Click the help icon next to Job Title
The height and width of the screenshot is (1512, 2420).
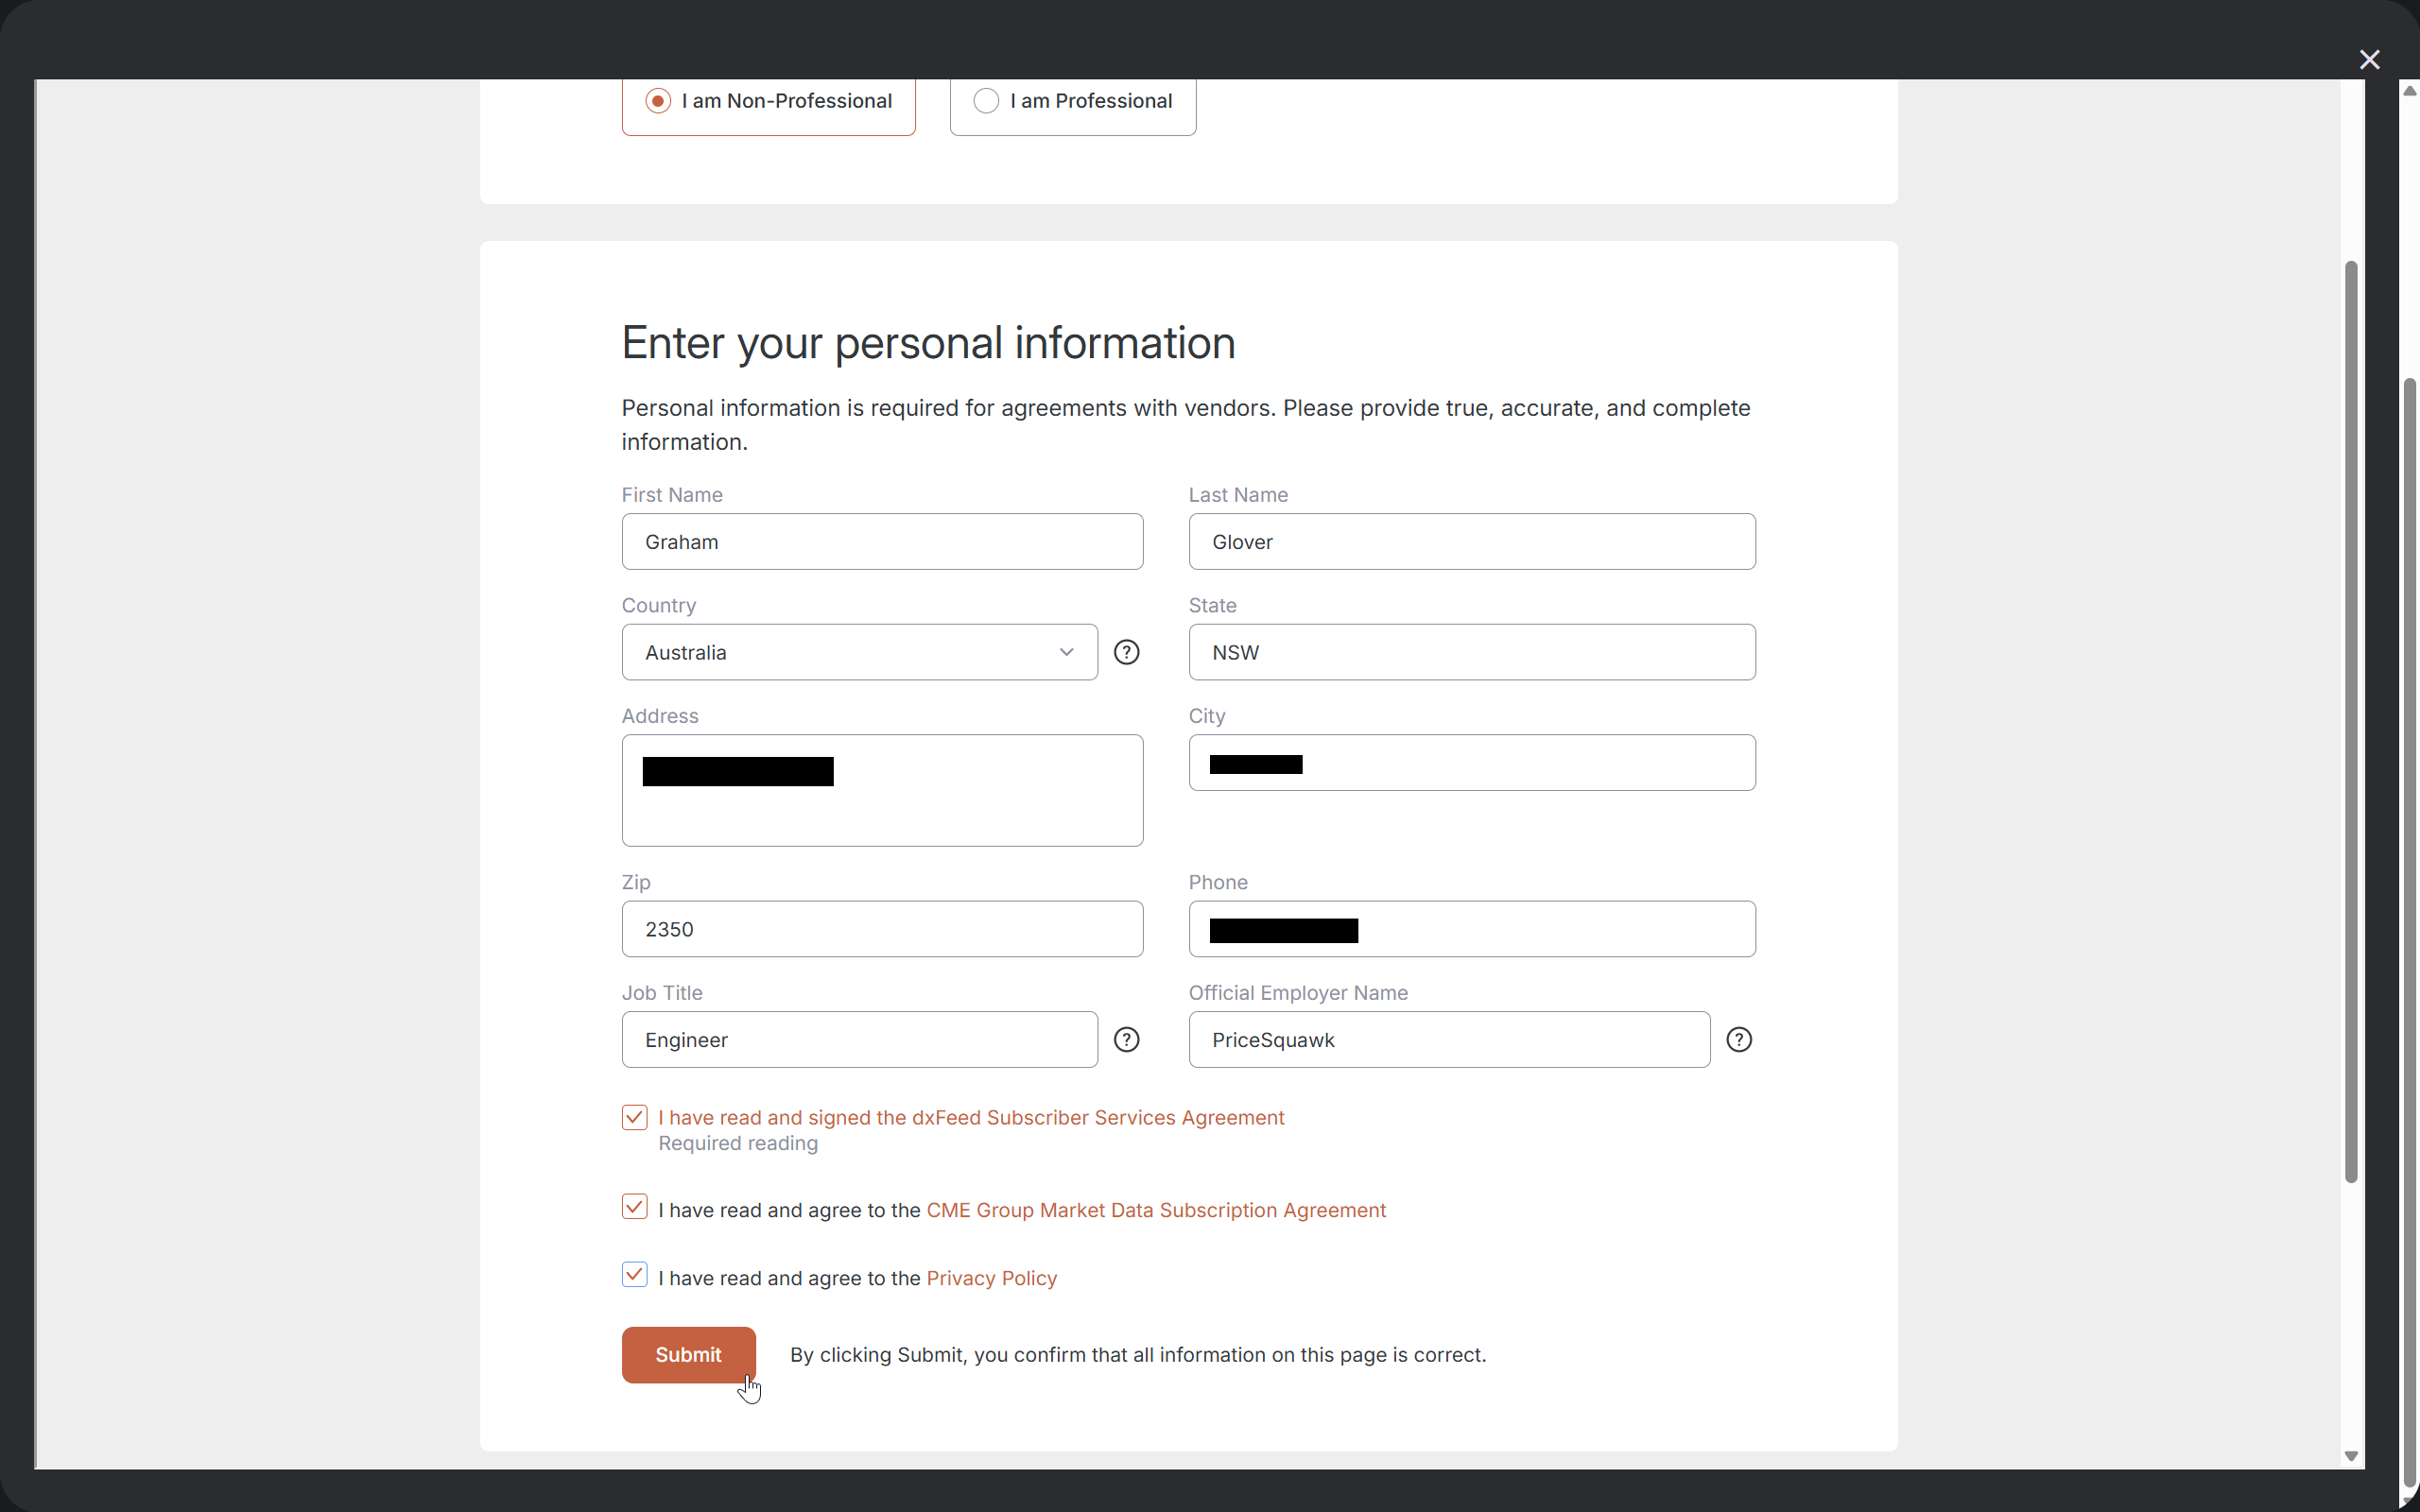point(1126,1039)
